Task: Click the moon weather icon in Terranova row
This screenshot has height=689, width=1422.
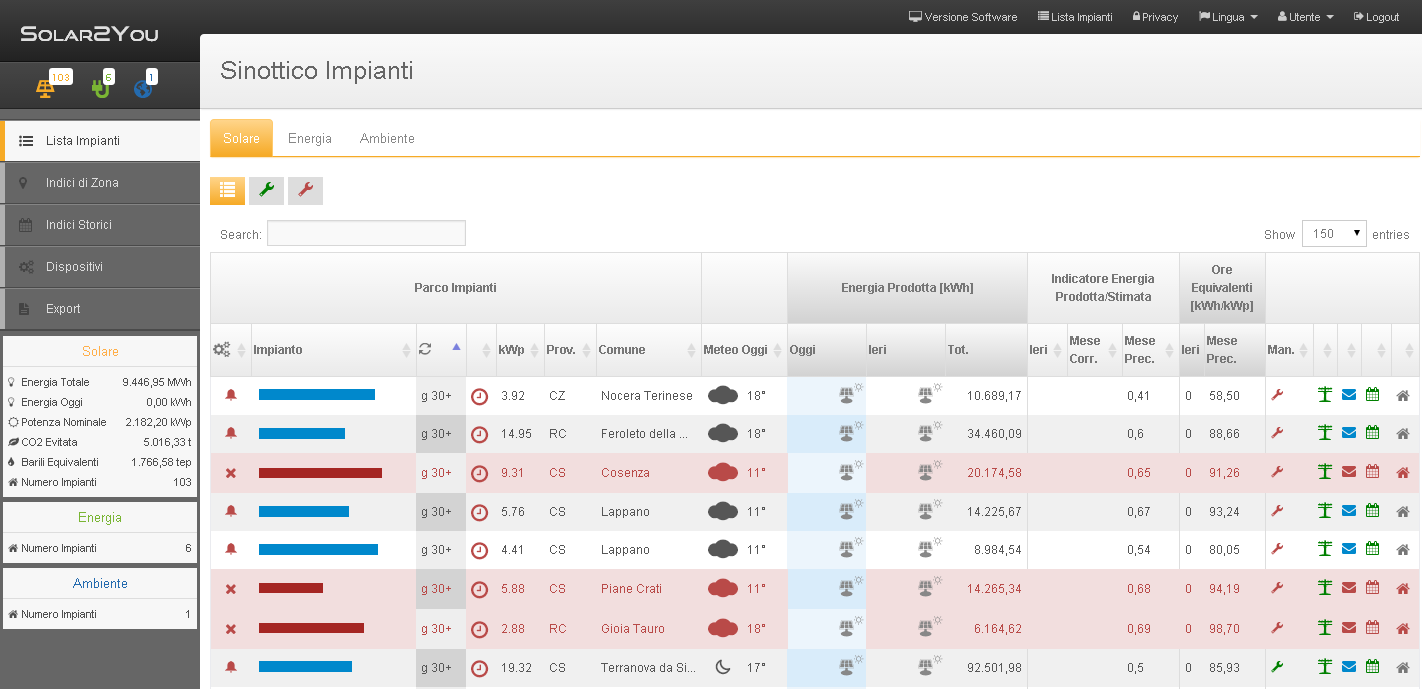Action: pos(723,667)
